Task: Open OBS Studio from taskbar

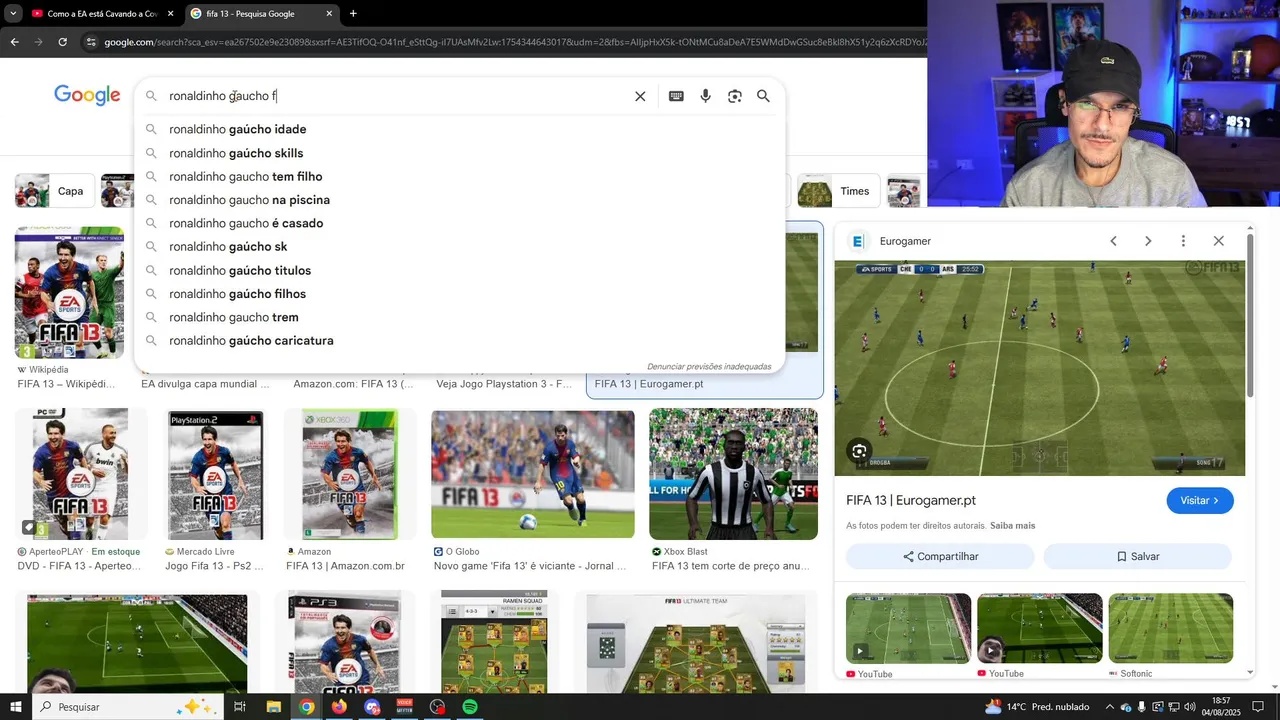Action: point(437,707)
